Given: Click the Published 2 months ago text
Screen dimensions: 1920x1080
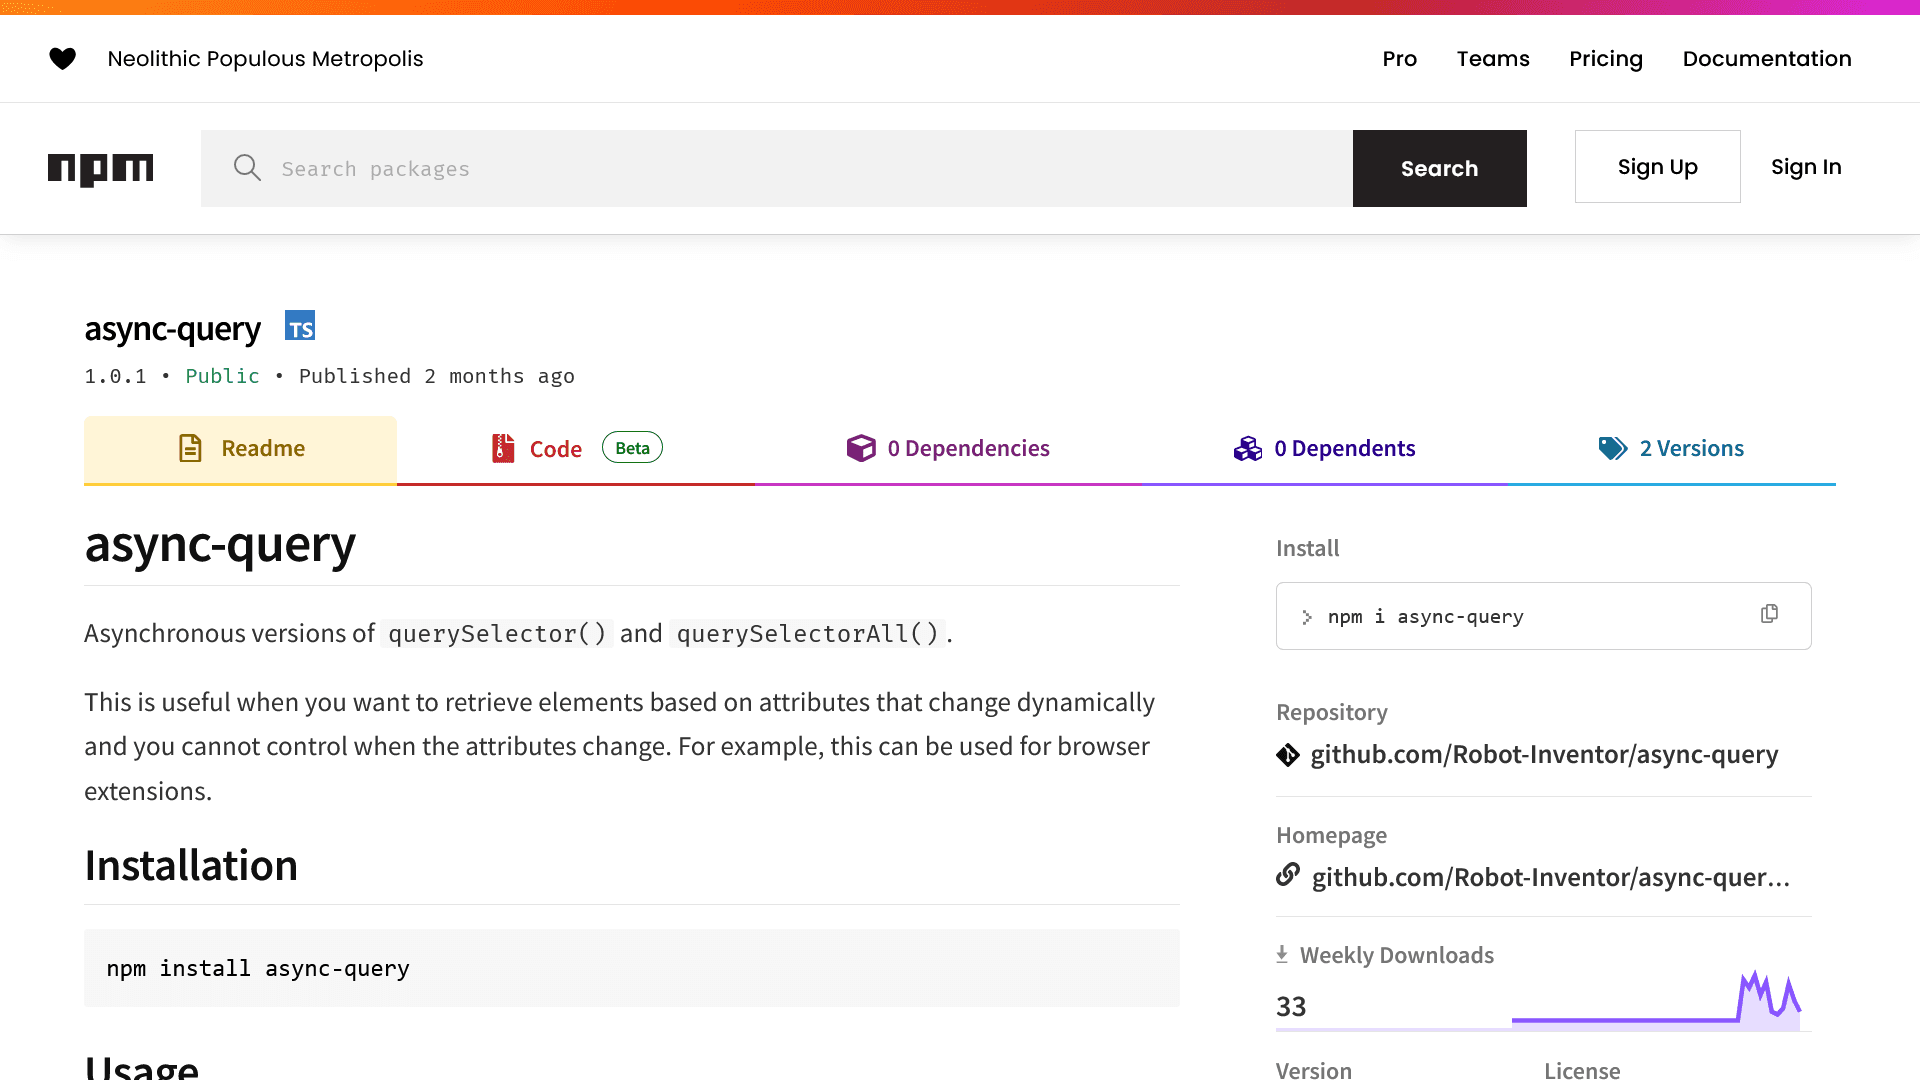Looking at the screenshot, I should (437, 376).
